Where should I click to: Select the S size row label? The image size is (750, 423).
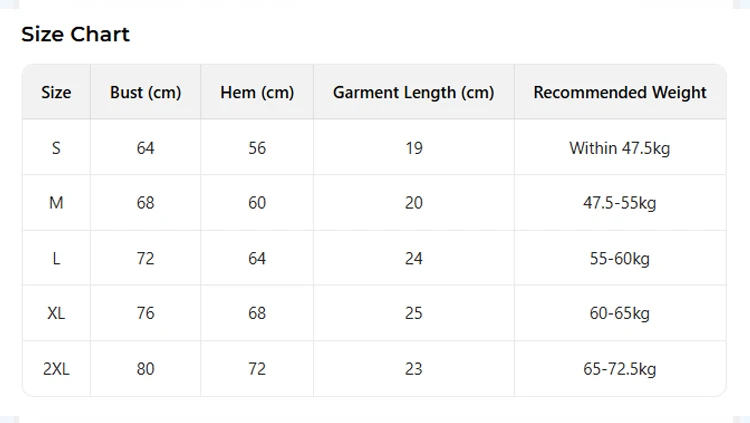56,147
